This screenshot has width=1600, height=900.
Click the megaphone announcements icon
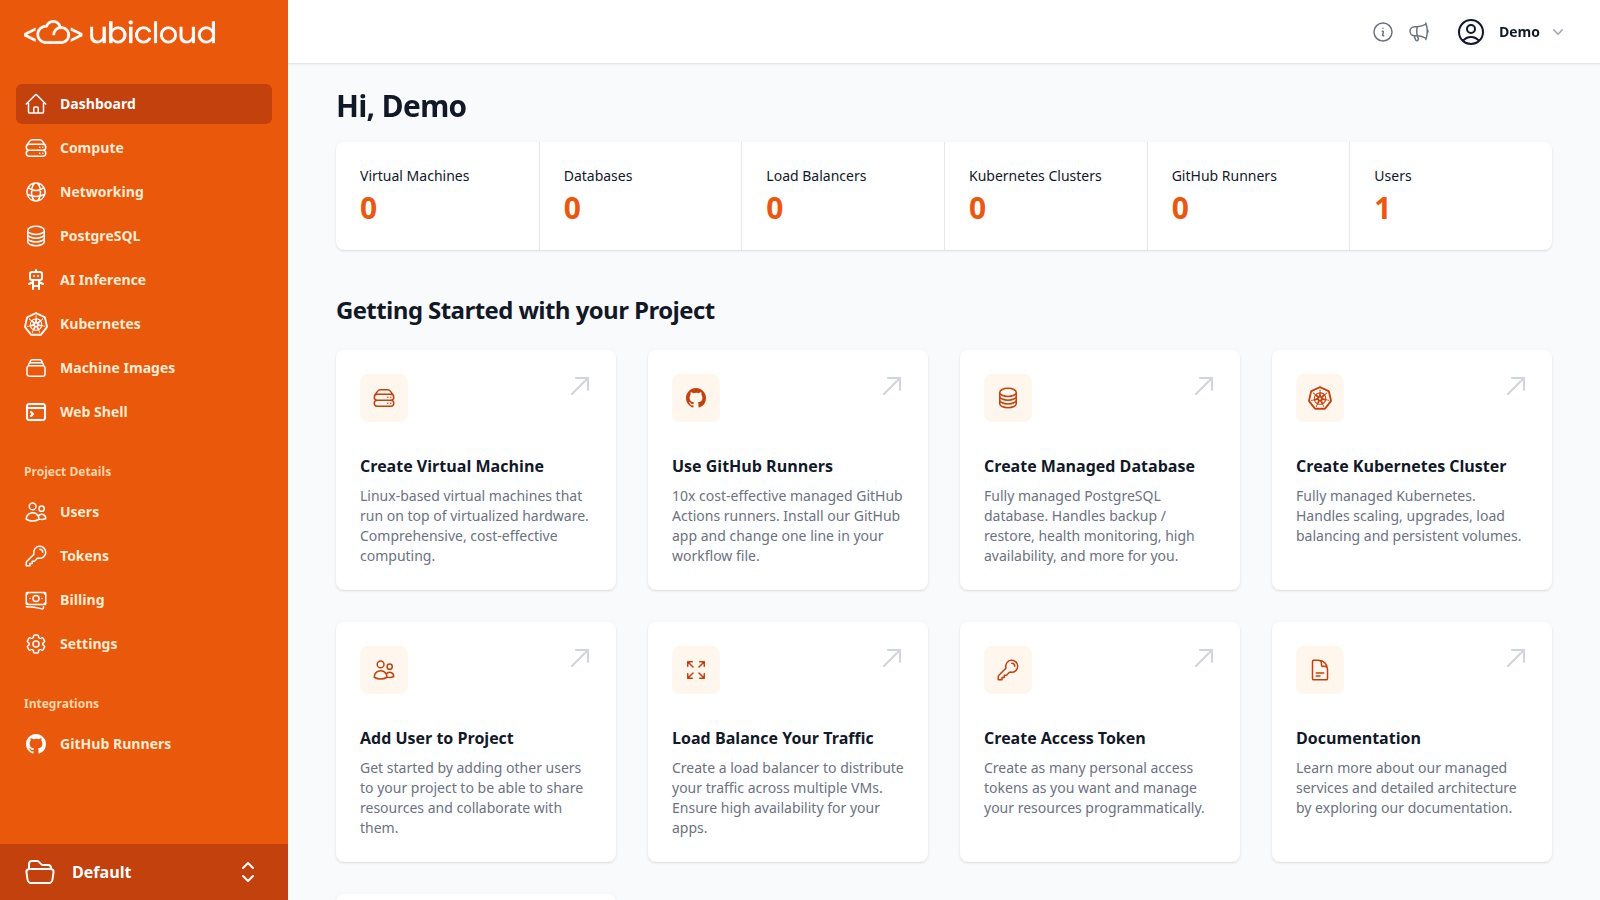click(1419, 32)
